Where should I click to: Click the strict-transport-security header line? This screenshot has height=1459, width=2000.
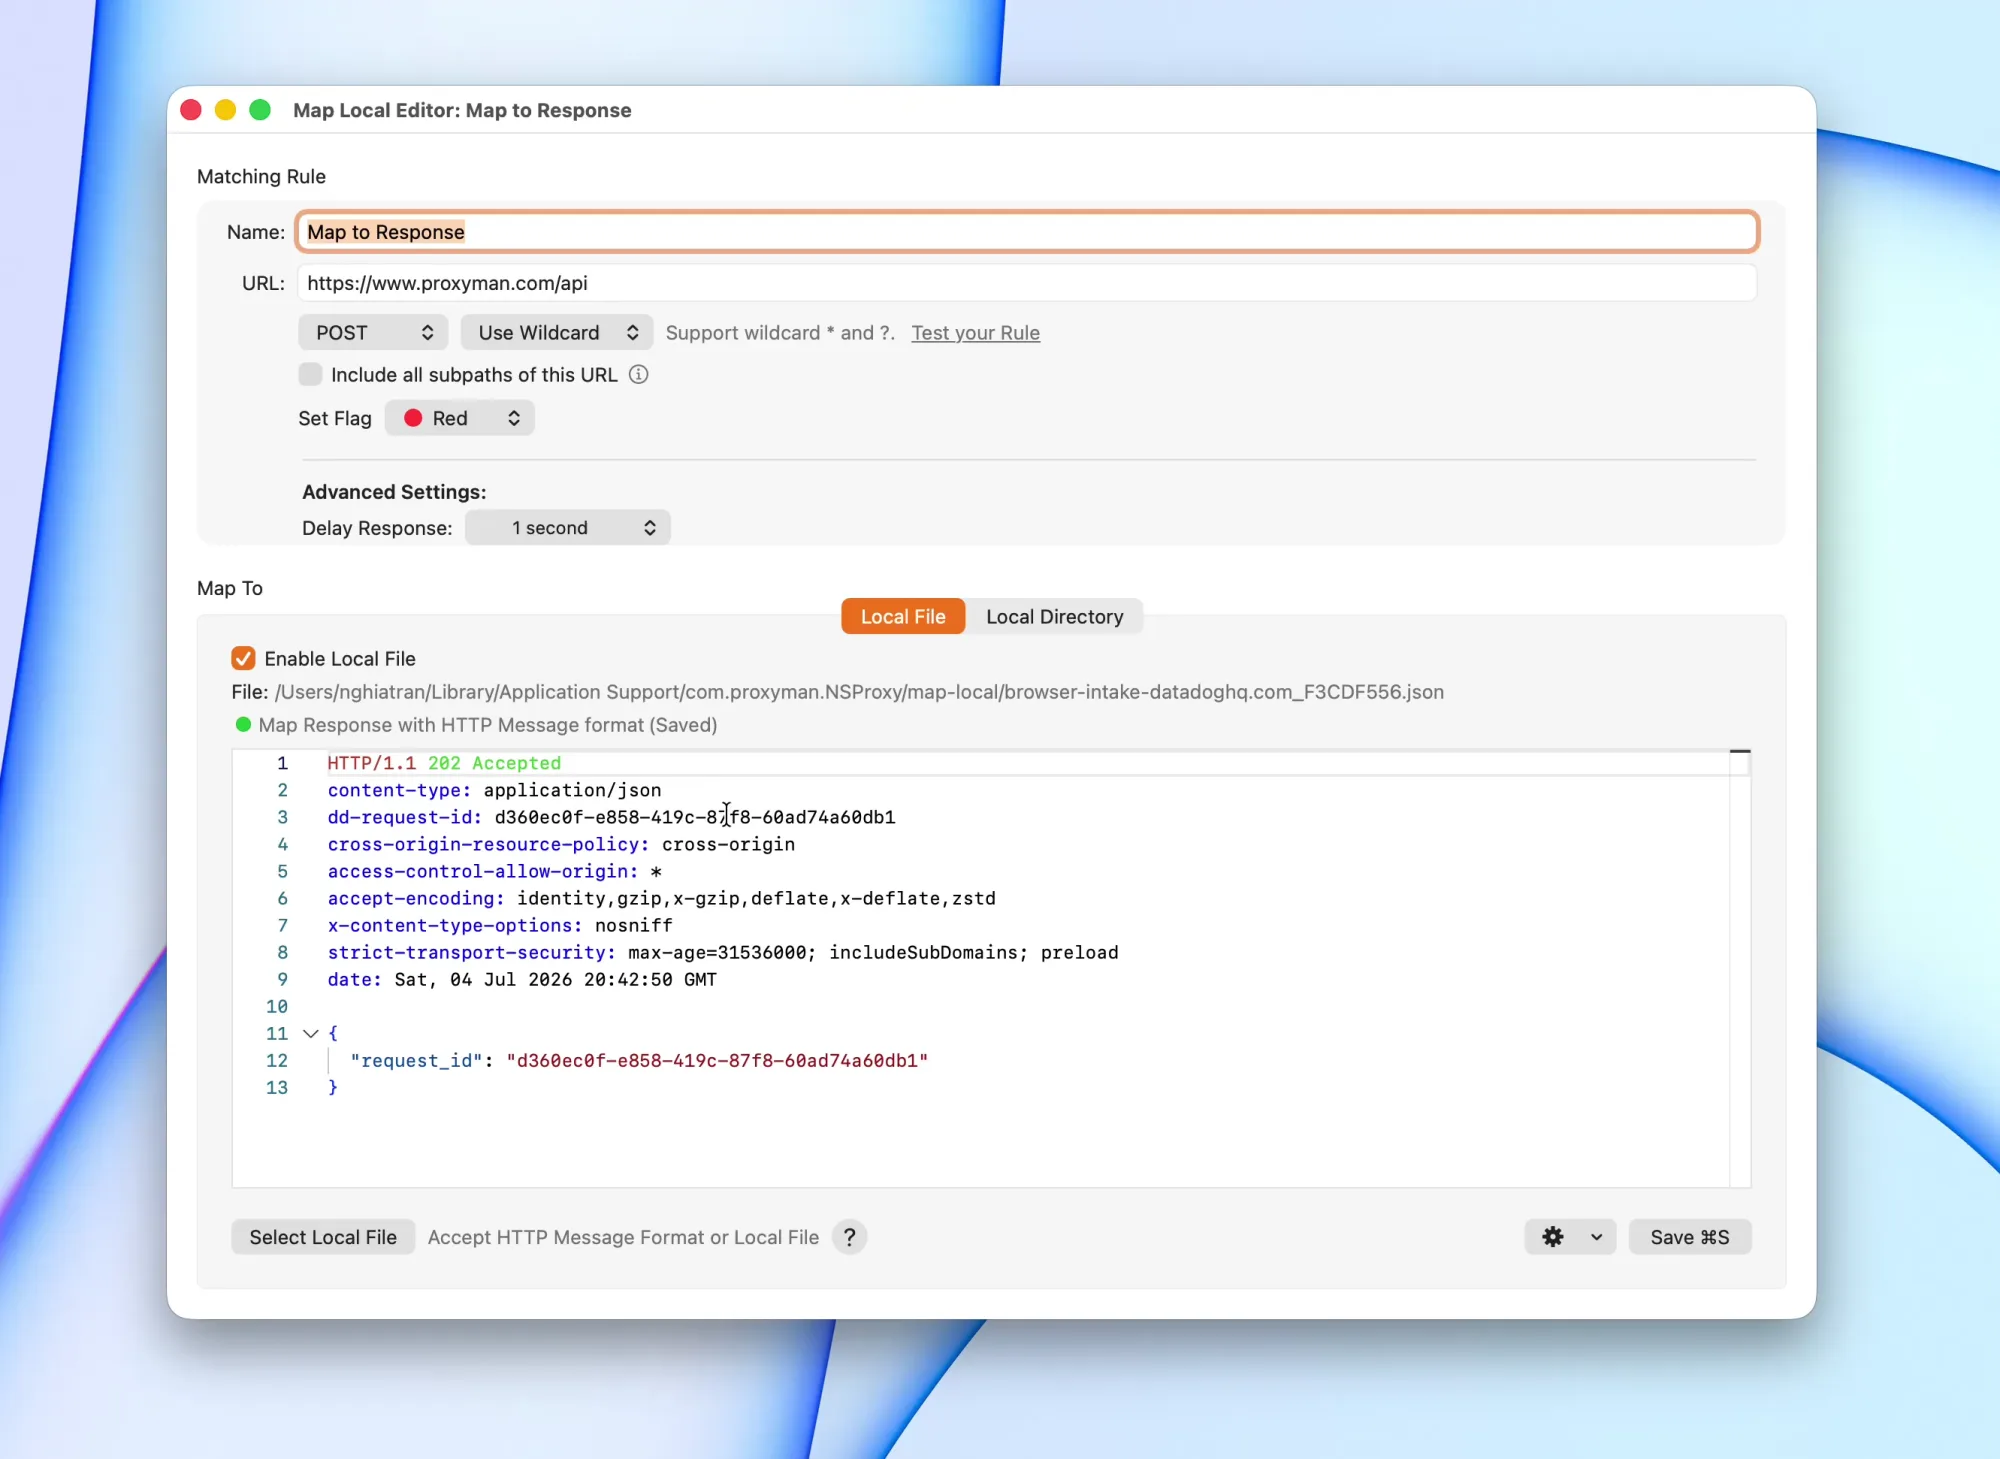pos(723,952)
